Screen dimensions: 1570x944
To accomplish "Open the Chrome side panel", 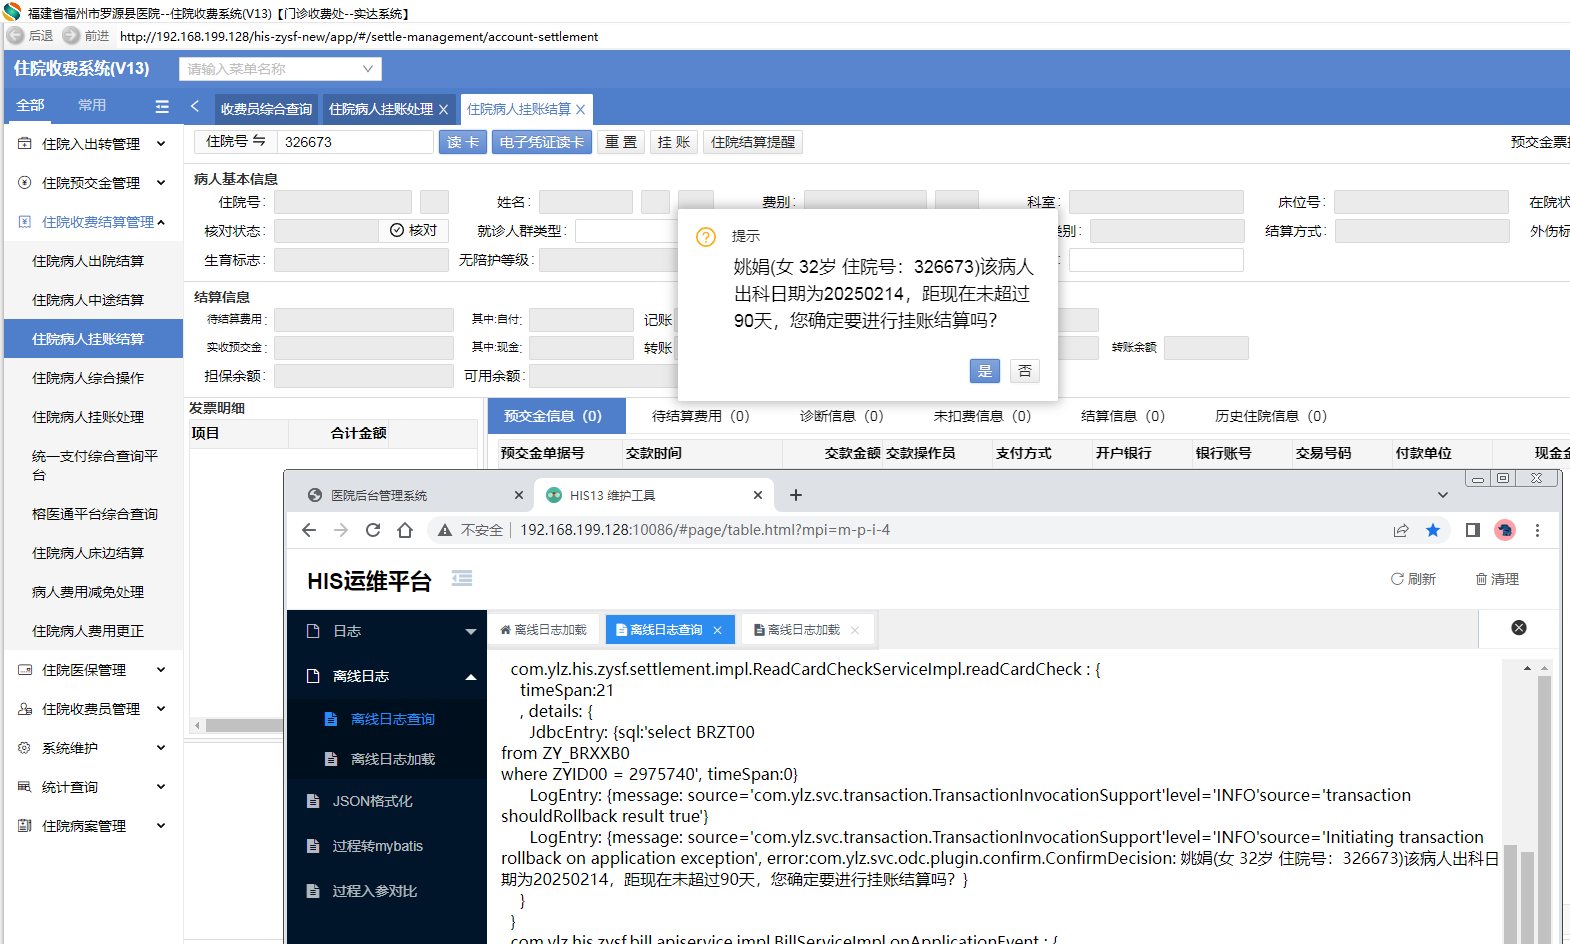I will (x=1473, y=530).
